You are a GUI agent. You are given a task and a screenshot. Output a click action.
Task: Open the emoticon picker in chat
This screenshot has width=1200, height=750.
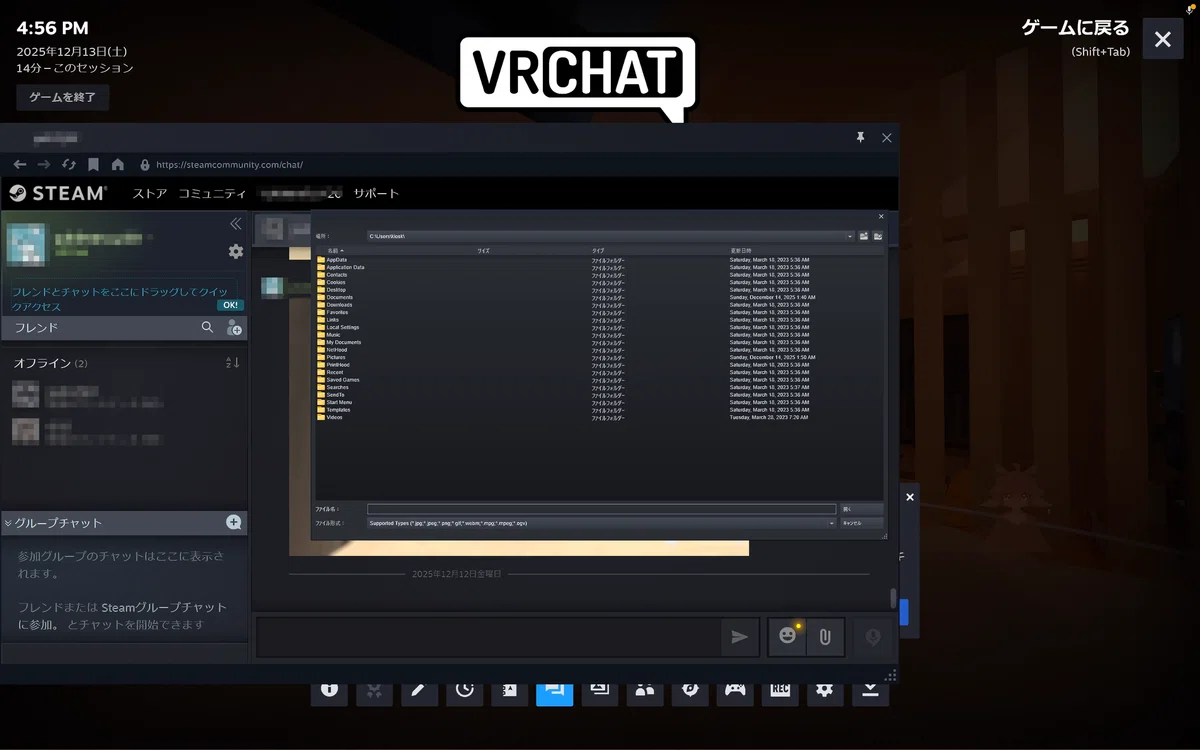click(x=788, y=636)
